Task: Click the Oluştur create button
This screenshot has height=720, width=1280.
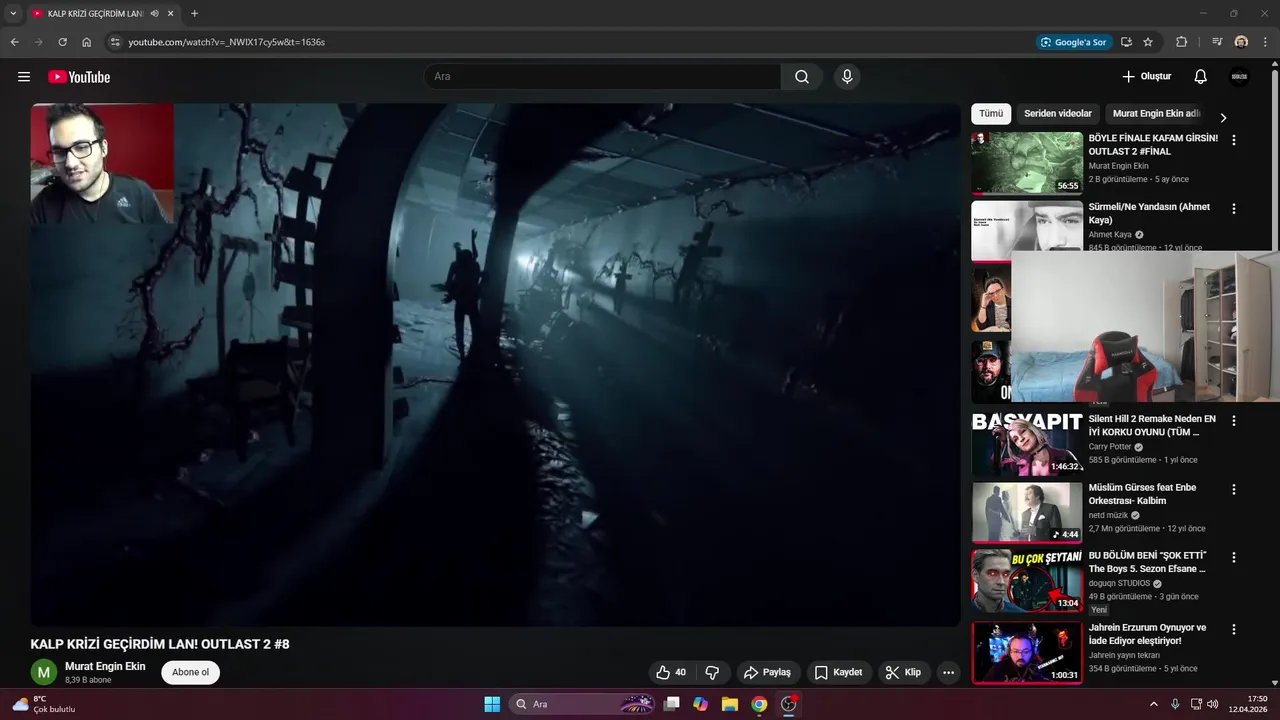Action: coord(1146,77)
